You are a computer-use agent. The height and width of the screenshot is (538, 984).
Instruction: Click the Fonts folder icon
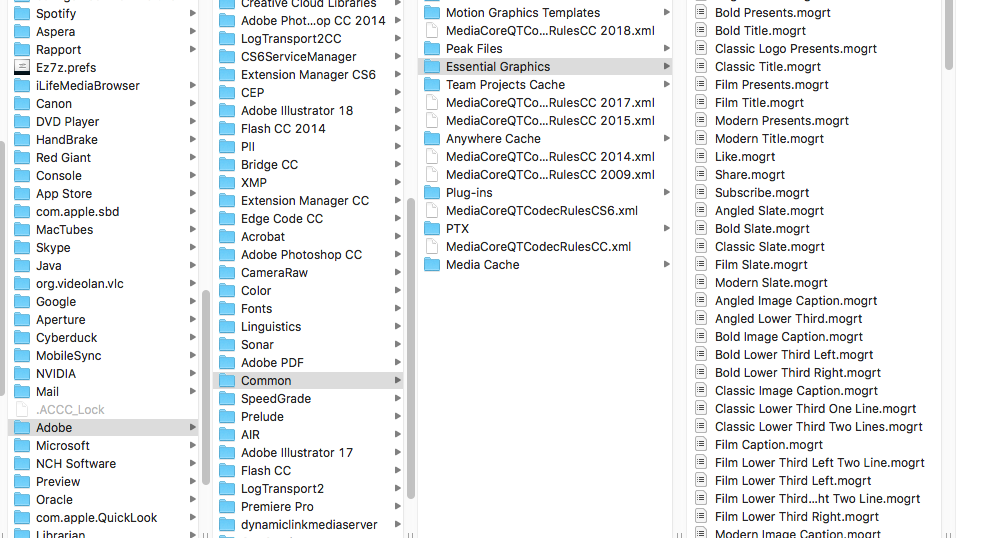coord(227,309)
